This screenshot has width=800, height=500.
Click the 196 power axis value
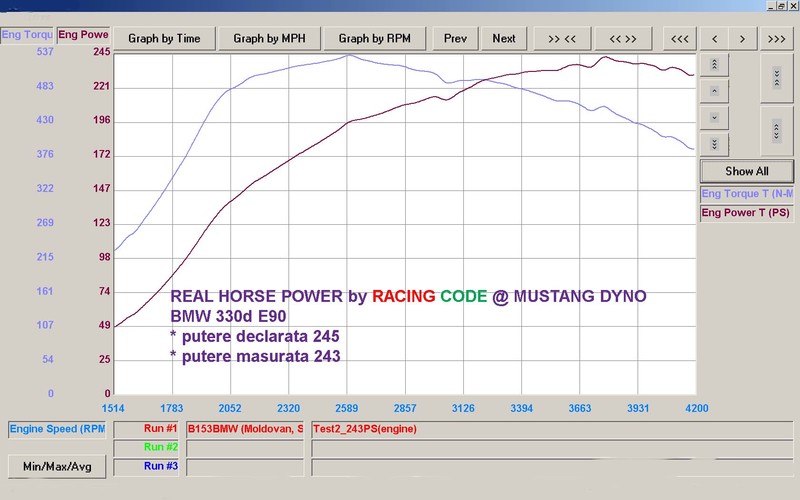102,120
